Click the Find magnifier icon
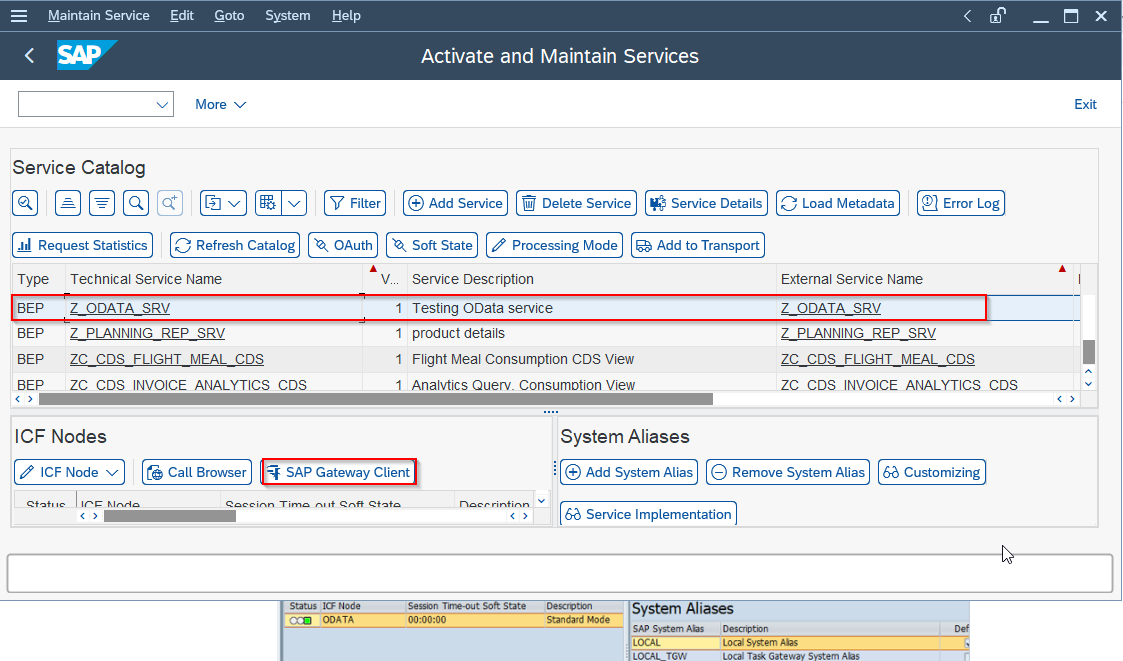This screenshot has height=661, width=1123. (x=136, y=203)
